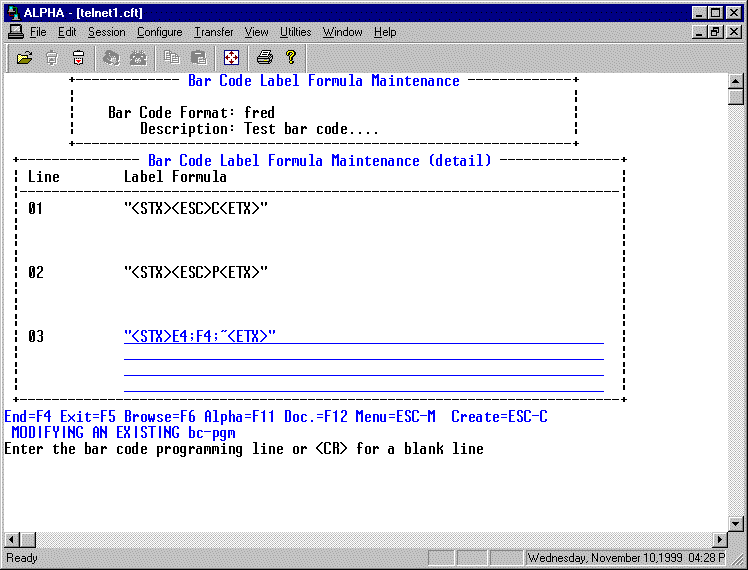This screenshot has width=748, height=570.
Task: Click the status bar date and time
Action: (626, 558)
